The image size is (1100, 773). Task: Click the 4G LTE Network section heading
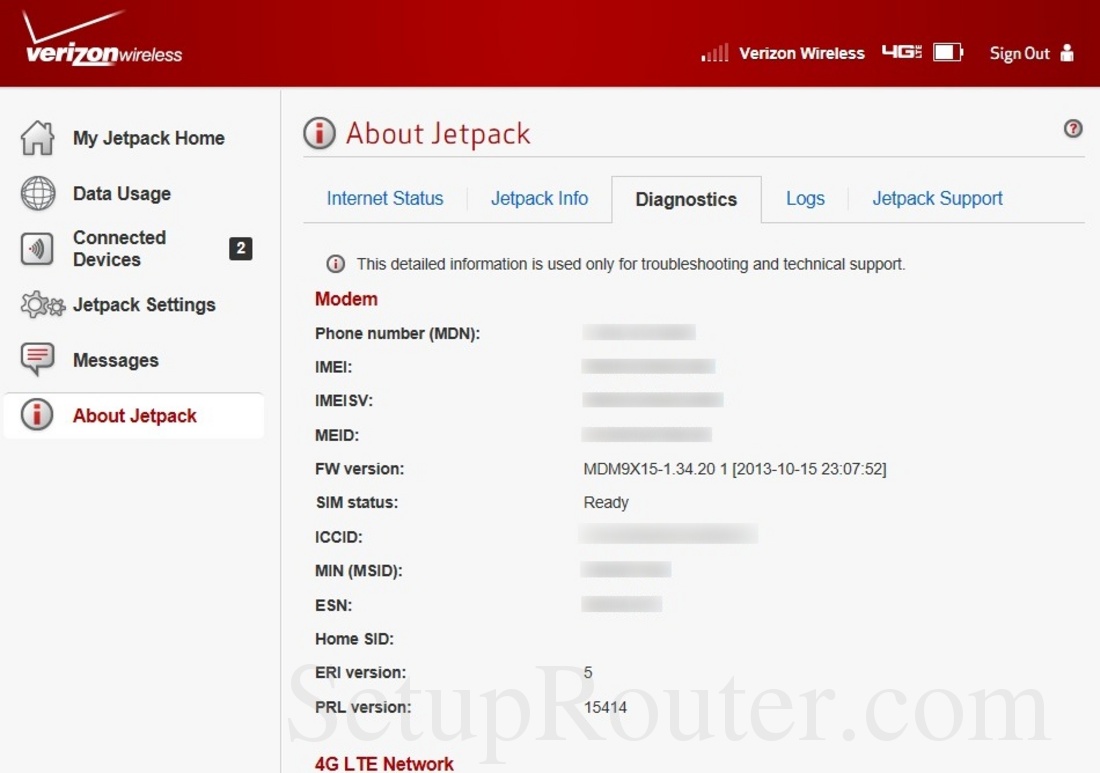tap(384, 763)
